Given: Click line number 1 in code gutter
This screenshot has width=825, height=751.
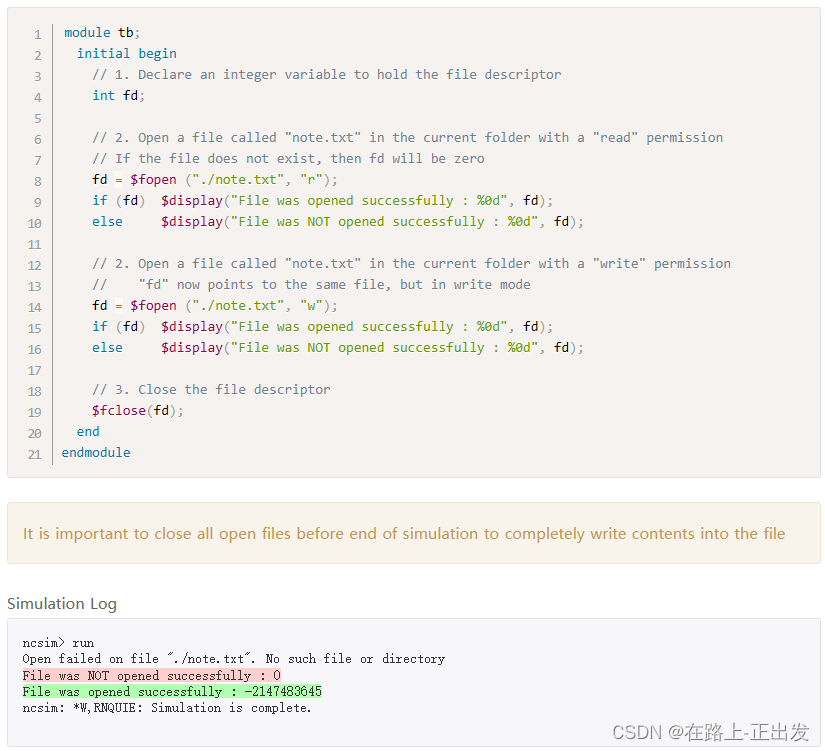Looking at the screenshot, I should point(37,35).
